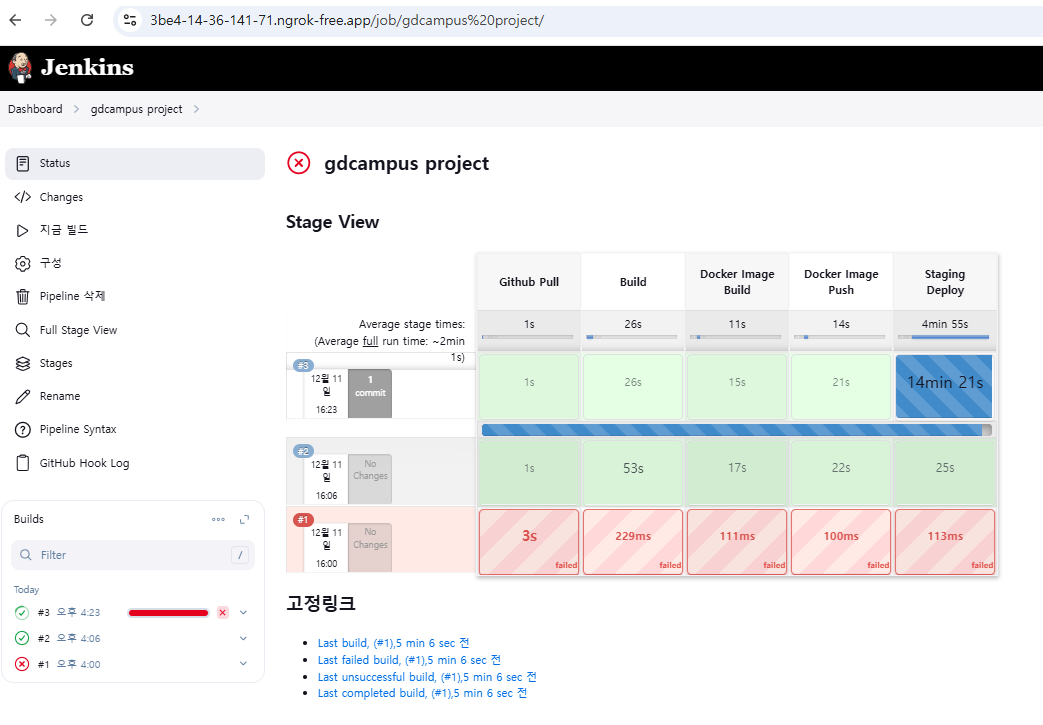1043x725 pixels.
Task: Click gdcampus project breadcrumb link
Action: [136, 109]
